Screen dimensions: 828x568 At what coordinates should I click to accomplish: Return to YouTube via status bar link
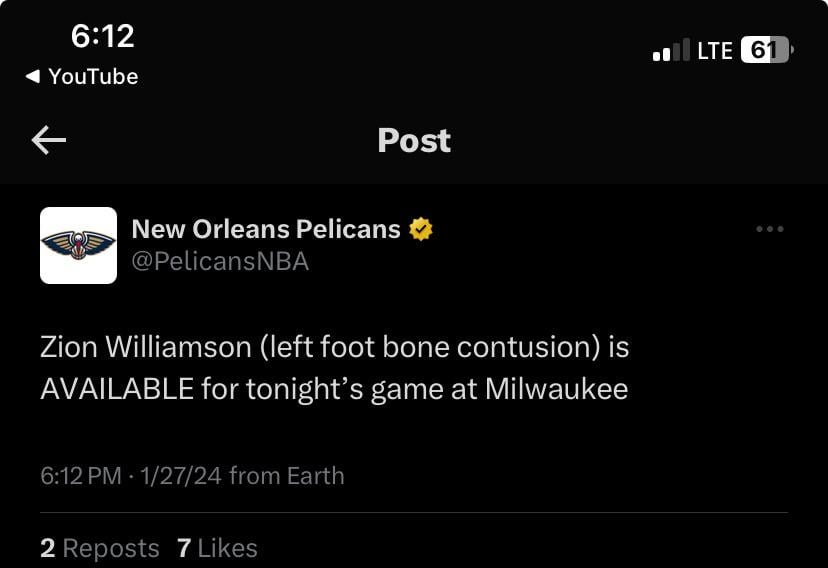[82, 77]
